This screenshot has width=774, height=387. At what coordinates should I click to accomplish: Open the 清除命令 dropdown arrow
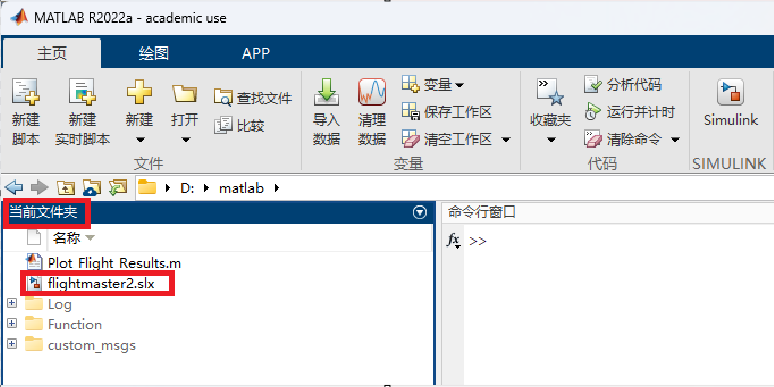pos(675,140)
